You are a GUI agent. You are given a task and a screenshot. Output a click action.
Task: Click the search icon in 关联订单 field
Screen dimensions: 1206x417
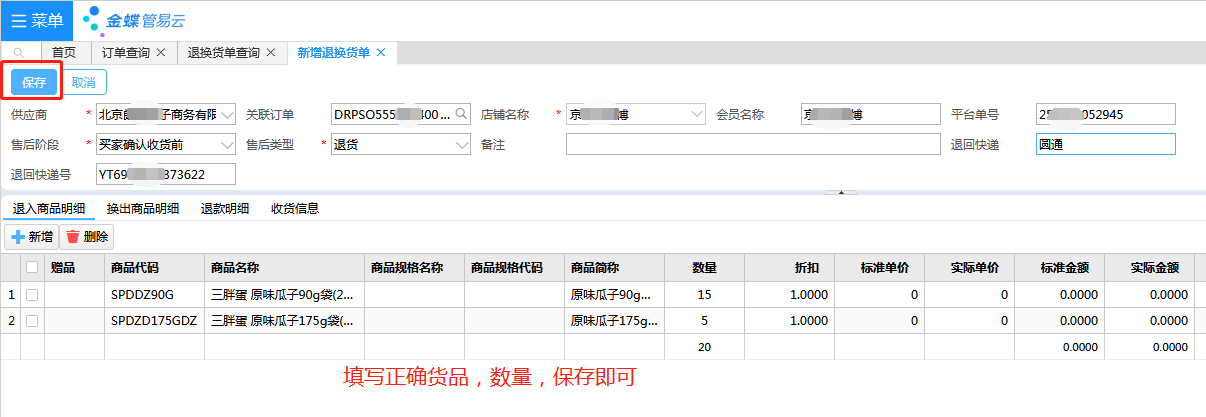[461, 115]
